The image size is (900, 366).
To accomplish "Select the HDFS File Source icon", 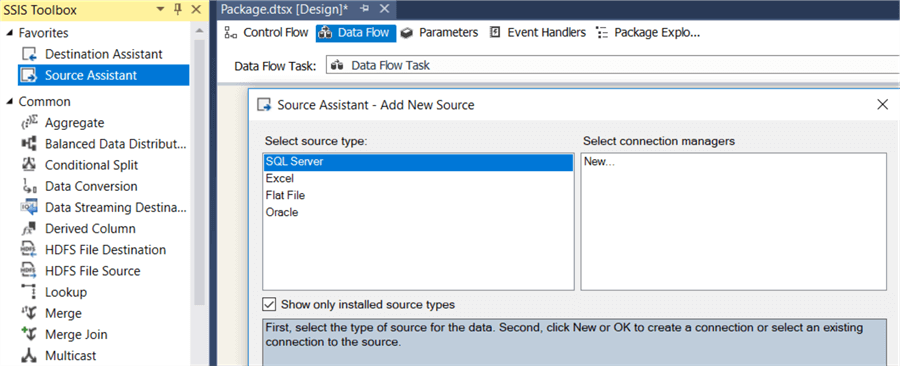I will [x=29, y=271].
